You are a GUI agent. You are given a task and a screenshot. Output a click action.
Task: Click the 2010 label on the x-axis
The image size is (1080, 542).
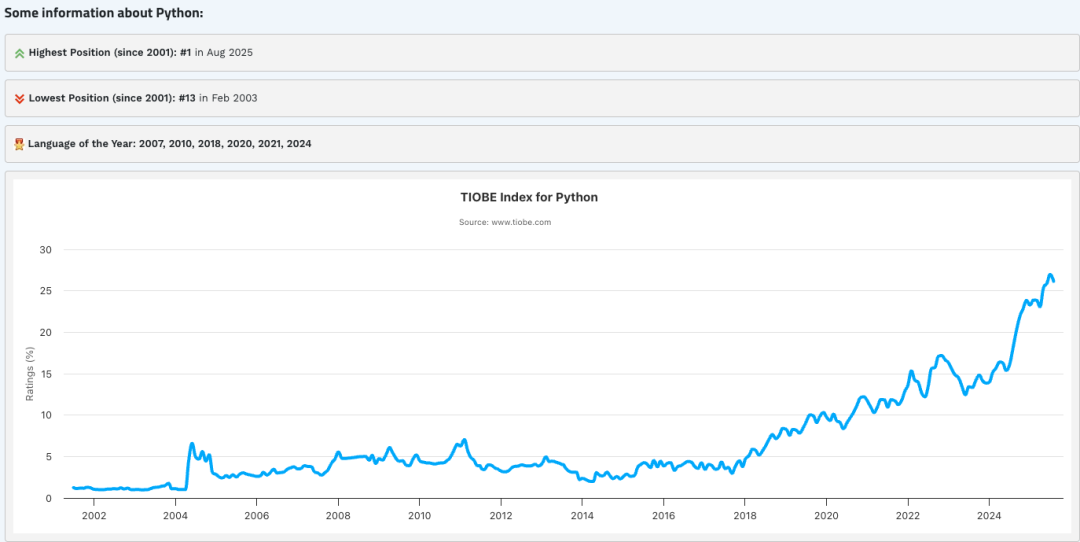point(419,516)
